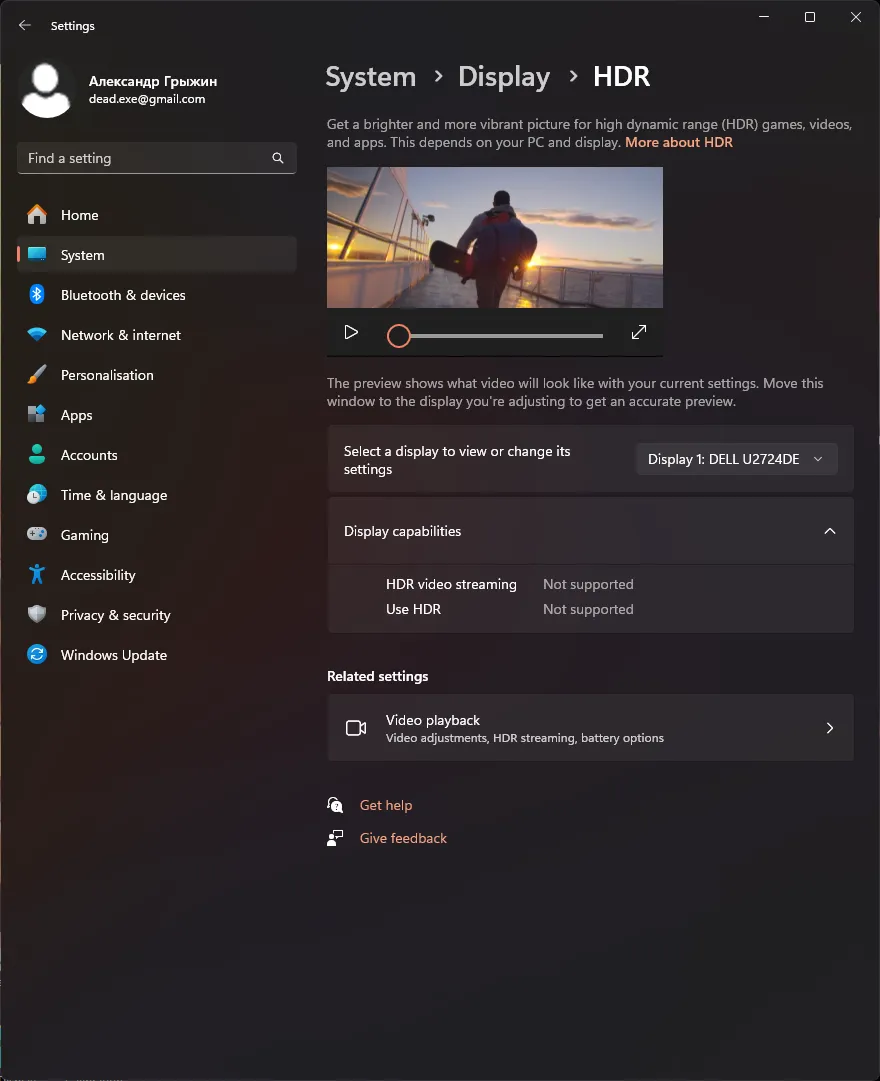Click the Get help link
Screen dimensions: 880x1081
coord(385,805)
